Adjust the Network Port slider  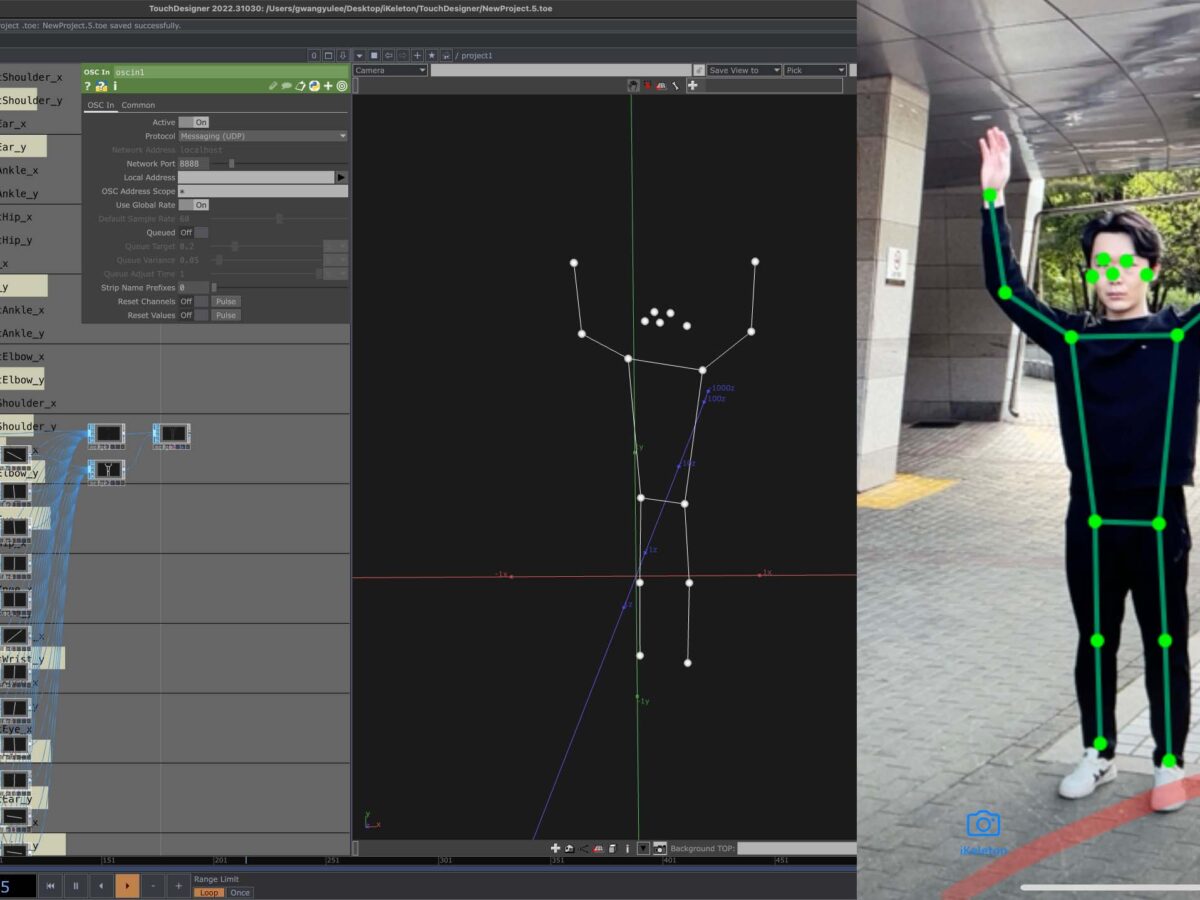tap(232, 164)
